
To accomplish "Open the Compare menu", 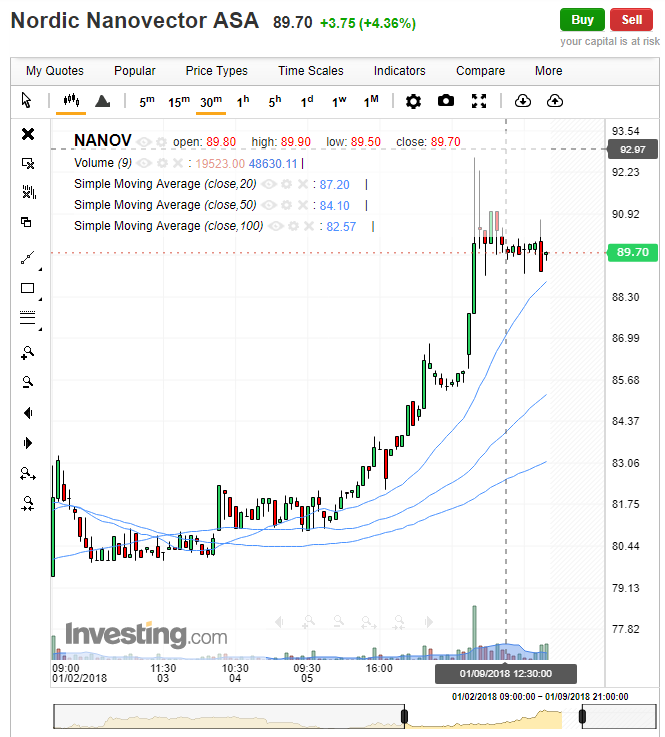I will coord(480,71).
